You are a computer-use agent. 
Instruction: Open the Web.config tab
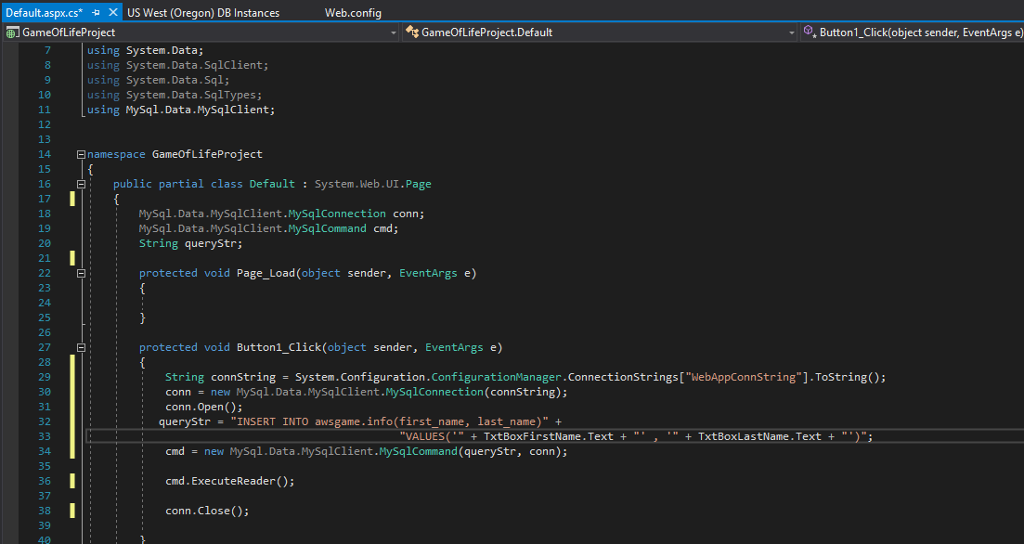pos(353,13)
